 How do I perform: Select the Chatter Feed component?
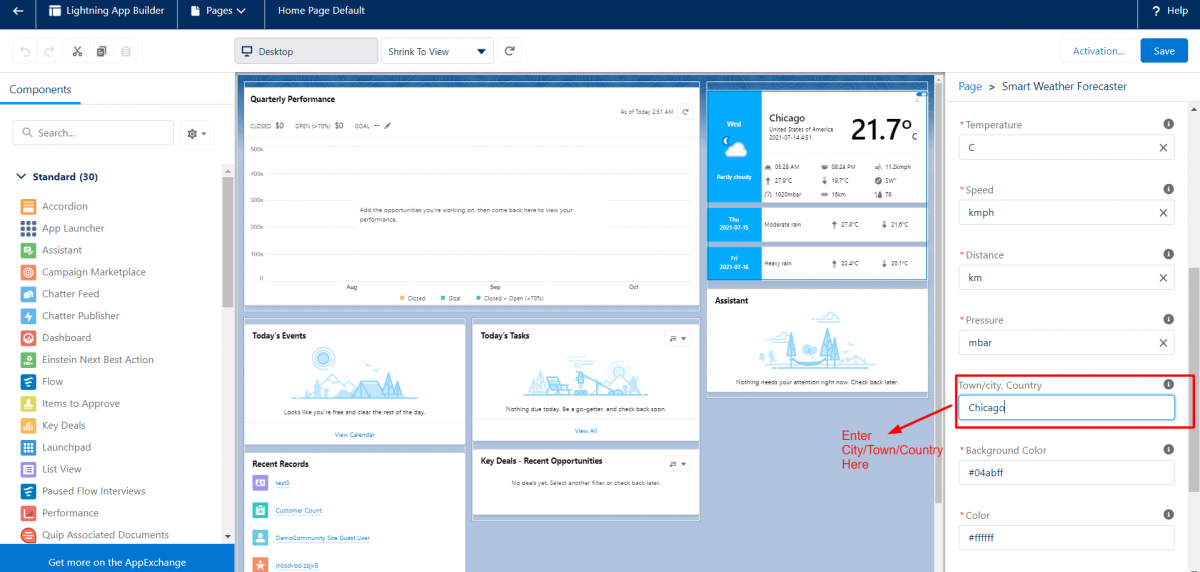[60, 294]
